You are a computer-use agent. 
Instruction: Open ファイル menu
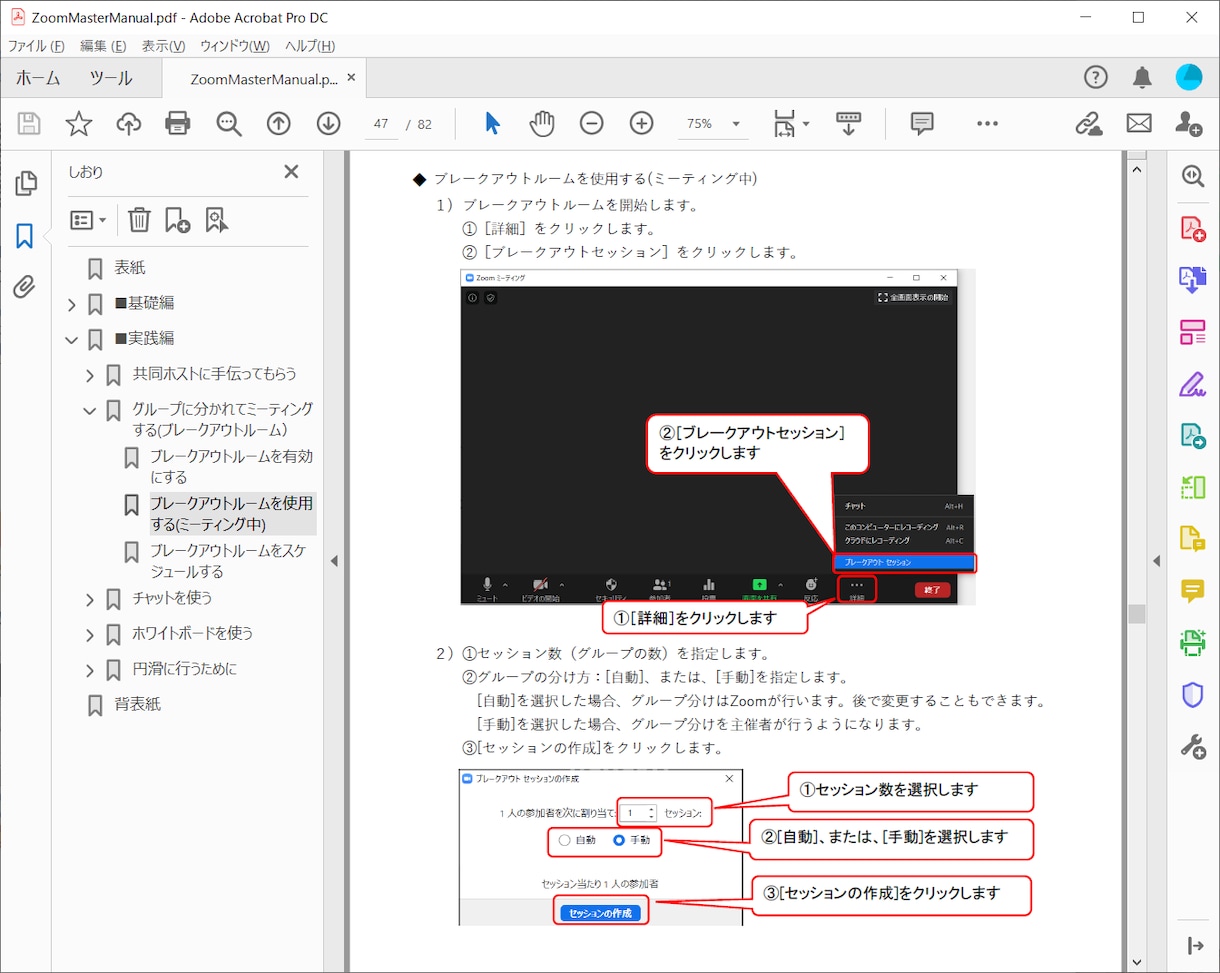tap(37, 46)
